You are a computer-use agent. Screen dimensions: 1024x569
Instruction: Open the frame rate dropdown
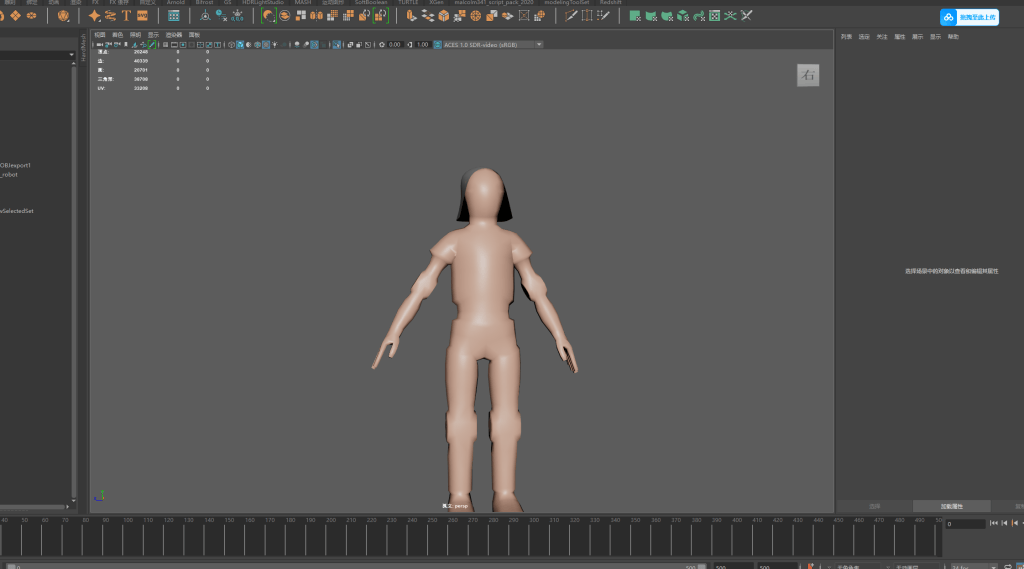974,566
